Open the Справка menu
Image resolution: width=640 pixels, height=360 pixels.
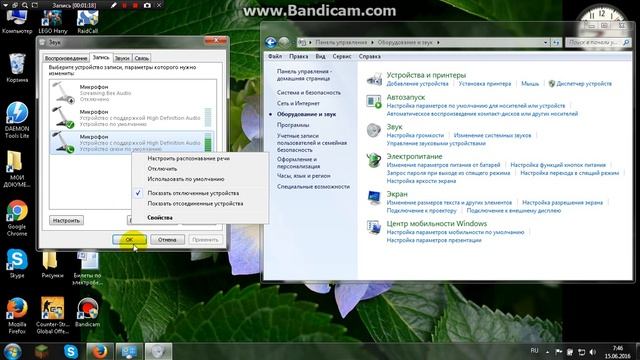370,56
